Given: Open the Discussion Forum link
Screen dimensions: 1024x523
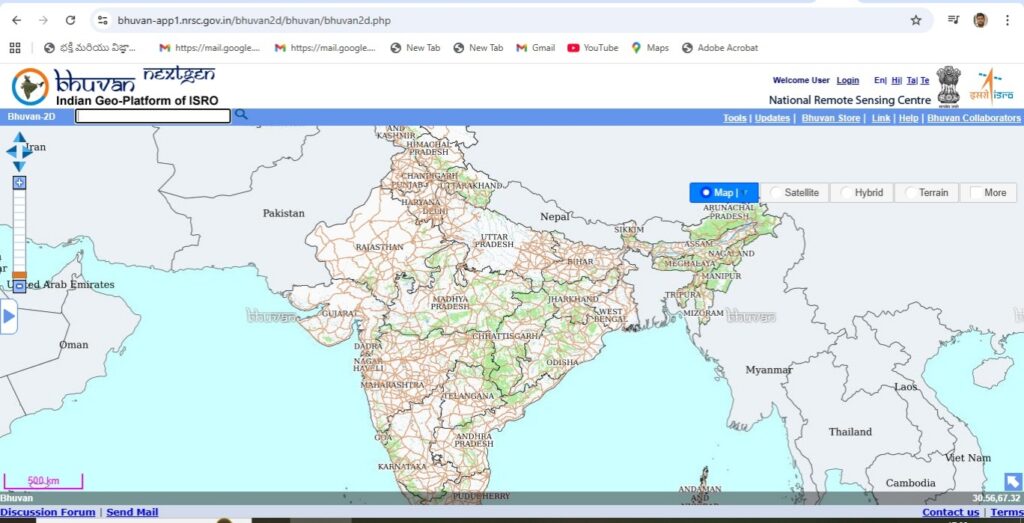Looking at the screenshot, I should (48, 512).
